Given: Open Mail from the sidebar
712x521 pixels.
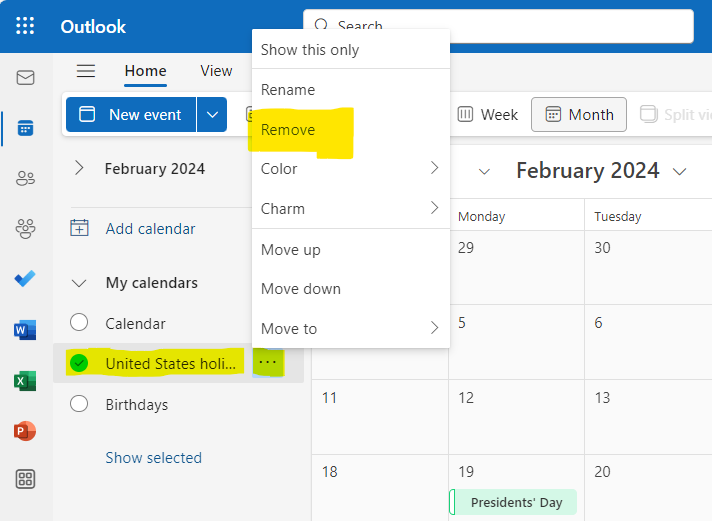Looking at the screenshot, I should click(25, 78).
